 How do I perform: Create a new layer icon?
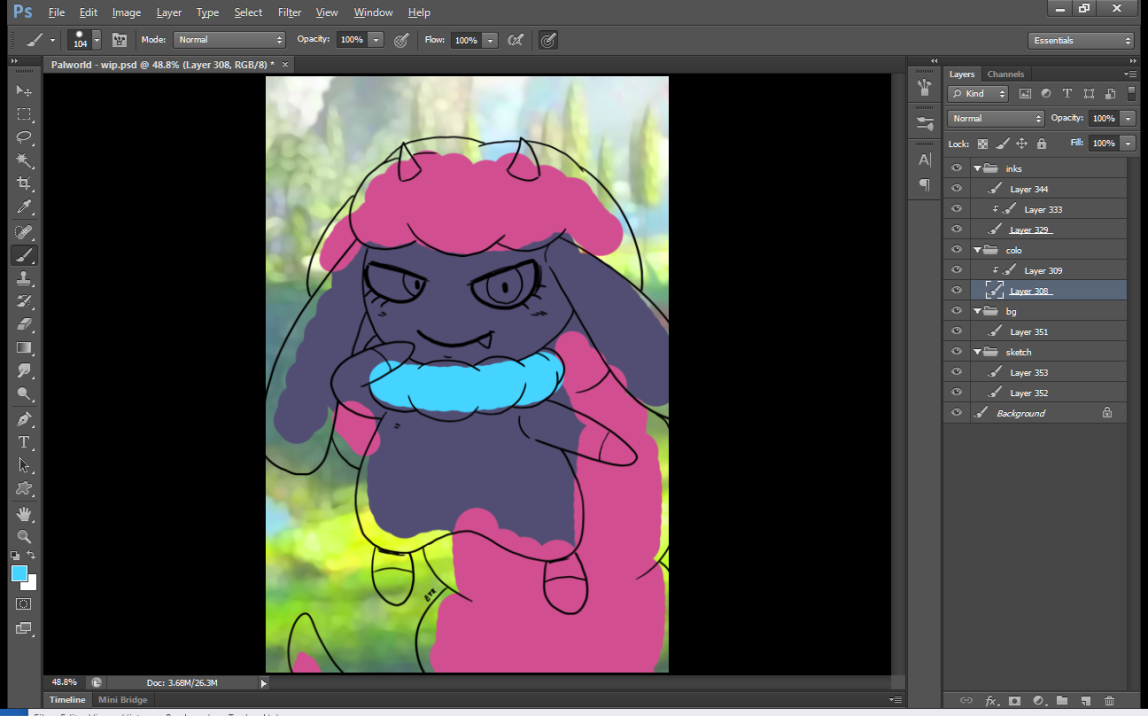click(x=1085, y=701)
